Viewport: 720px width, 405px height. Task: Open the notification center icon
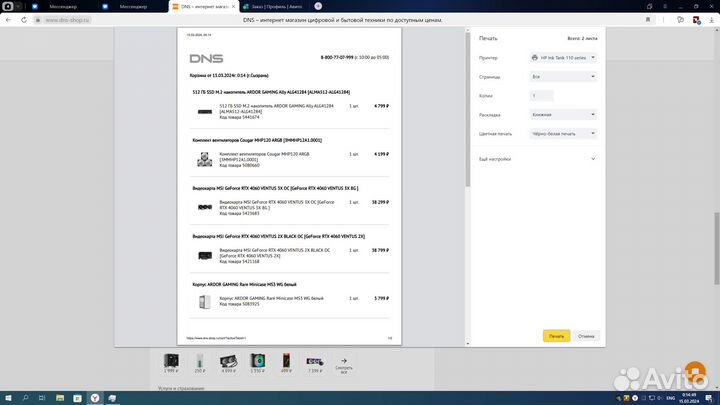click(x=709, y=398)
